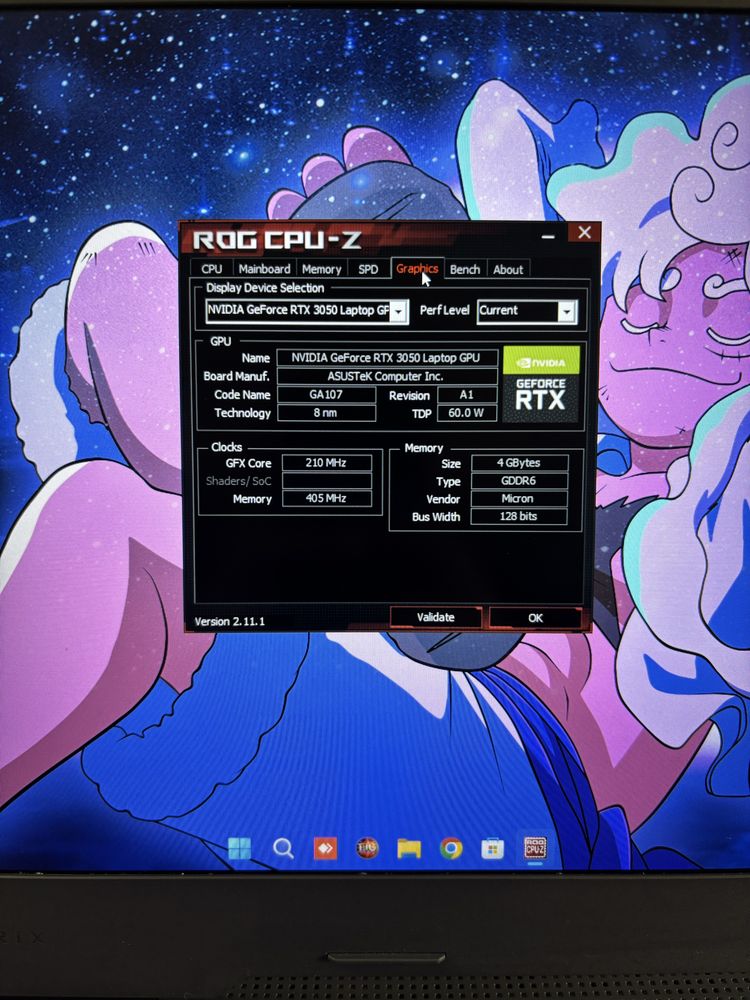Click ASUSTeK Computer Inc. board manufacturer value

tap(386, 376)
